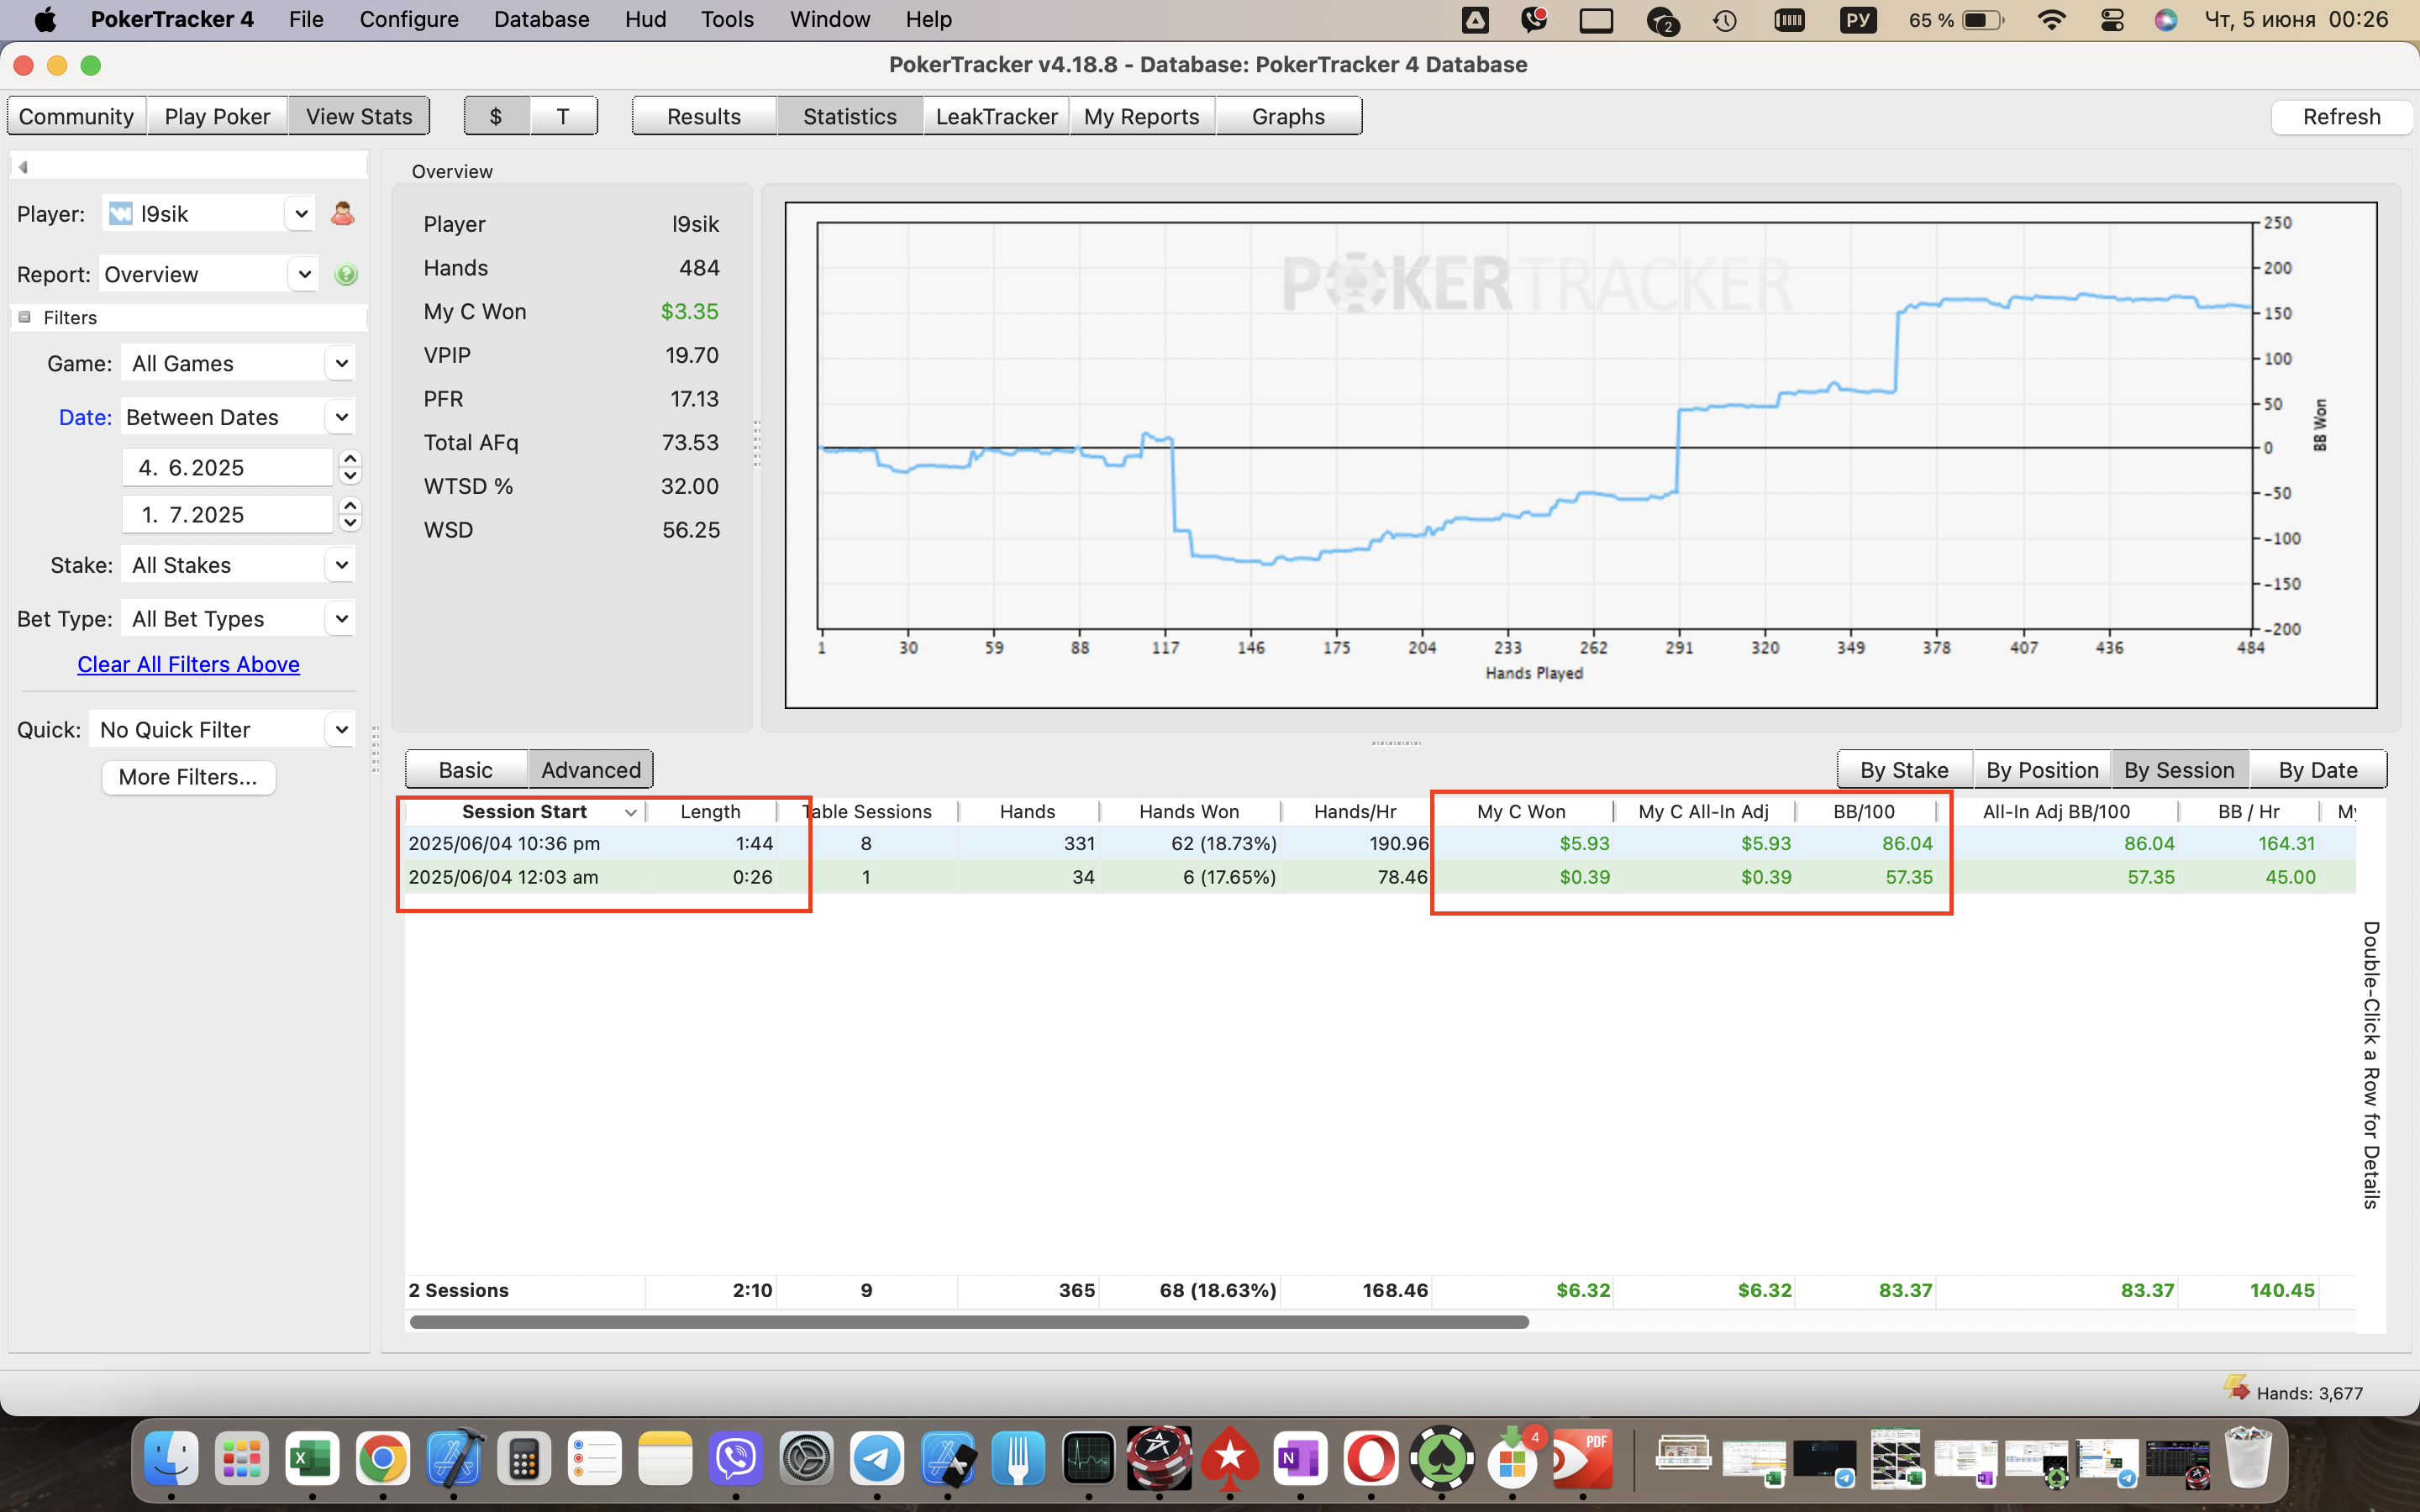2420x1512 pixels.
Task: Click start date stepper arrows
Action: coord(350,467)
